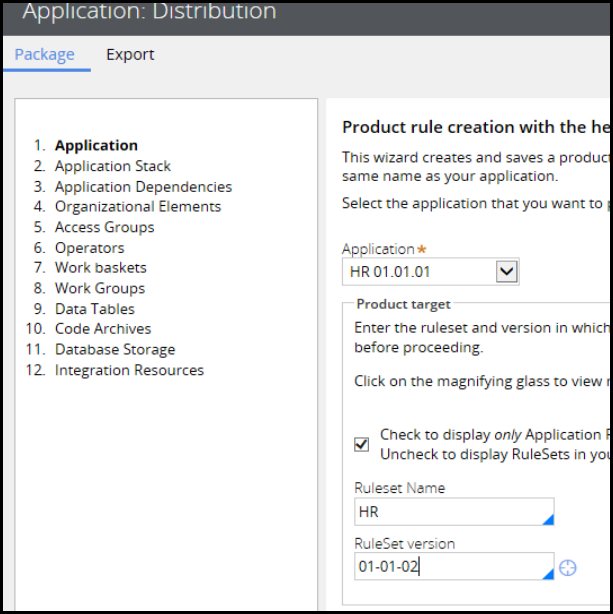
Task: Expand the RuleSet version autocomplete arrow
Action: click(547, 573)
